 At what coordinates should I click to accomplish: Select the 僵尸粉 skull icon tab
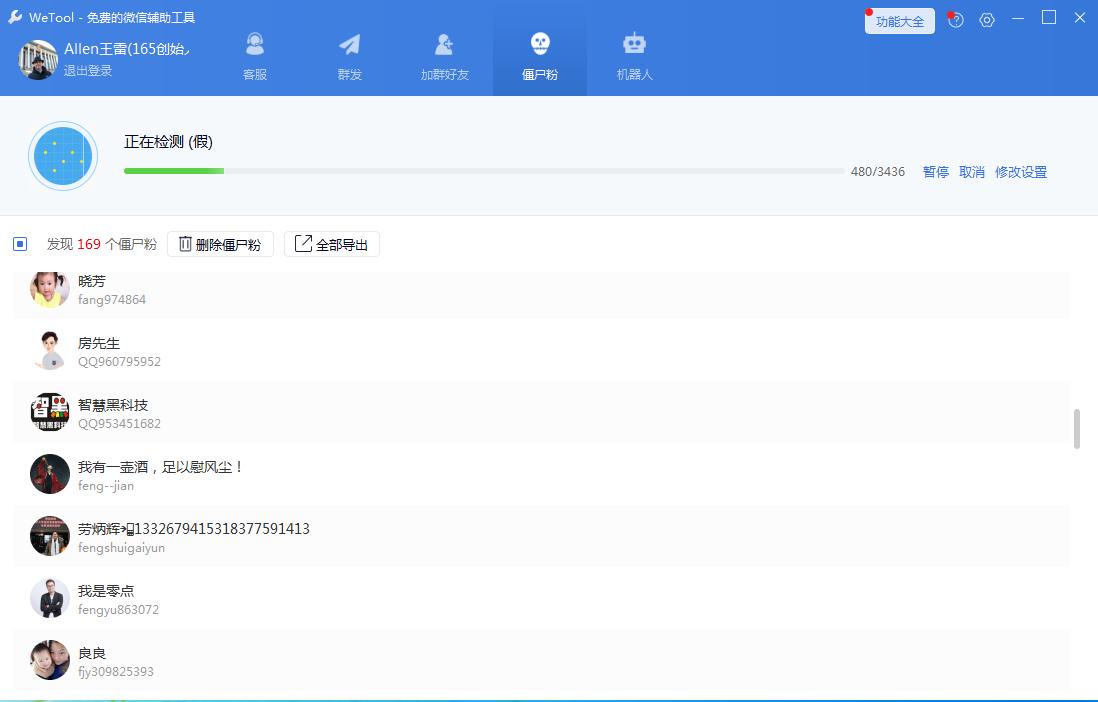pos(539,56)
